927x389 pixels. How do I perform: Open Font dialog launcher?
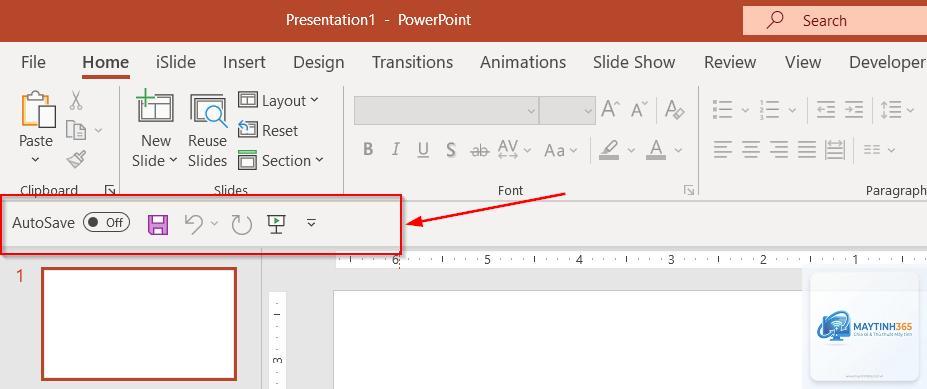pos(689,190)
